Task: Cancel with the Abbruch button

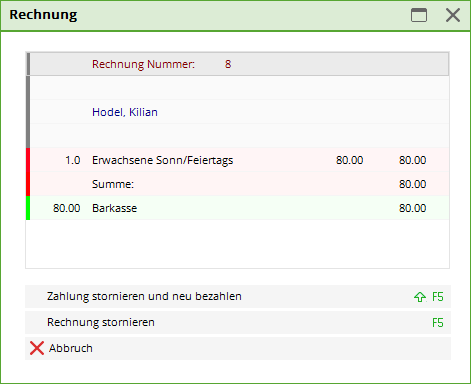Action: (x=238, y=348)
